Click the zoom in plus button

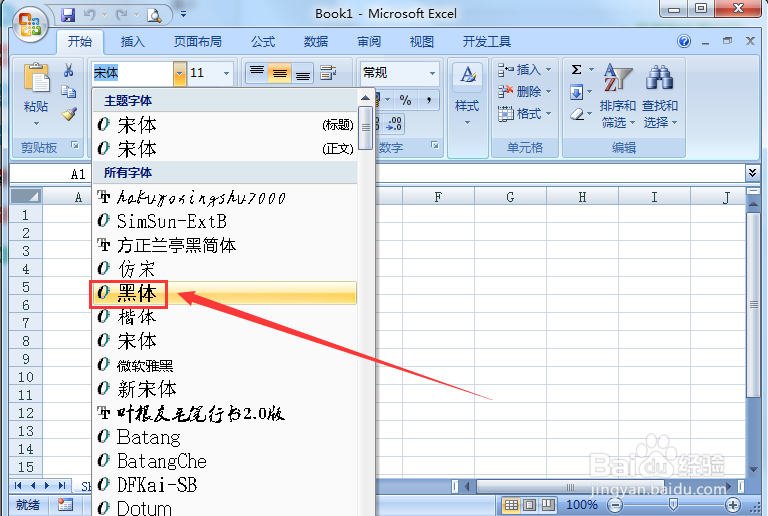coord(733,505)
